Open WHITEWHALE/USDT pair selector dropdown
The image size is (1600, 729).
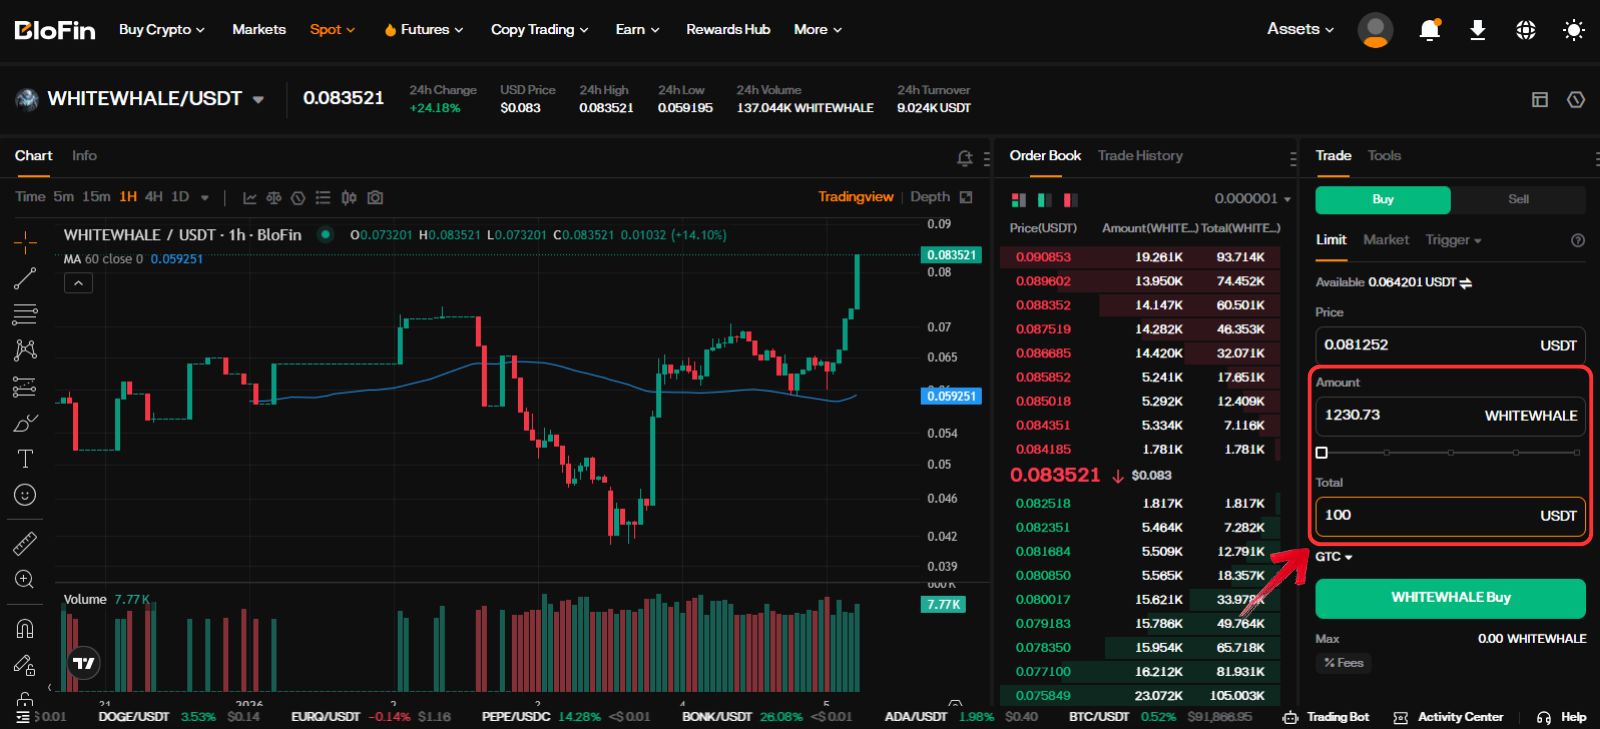tap(258, 99)
